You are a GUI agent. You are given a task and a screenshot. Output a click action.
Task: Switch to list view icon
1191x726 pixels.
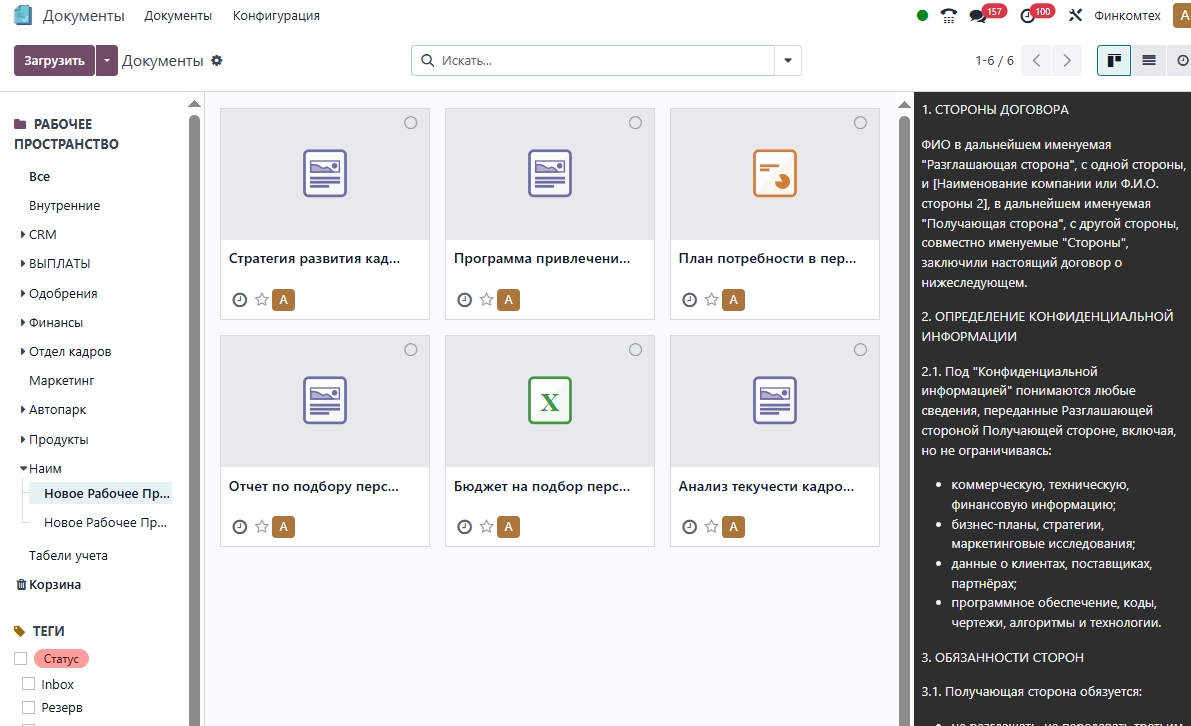(1149, 61)
